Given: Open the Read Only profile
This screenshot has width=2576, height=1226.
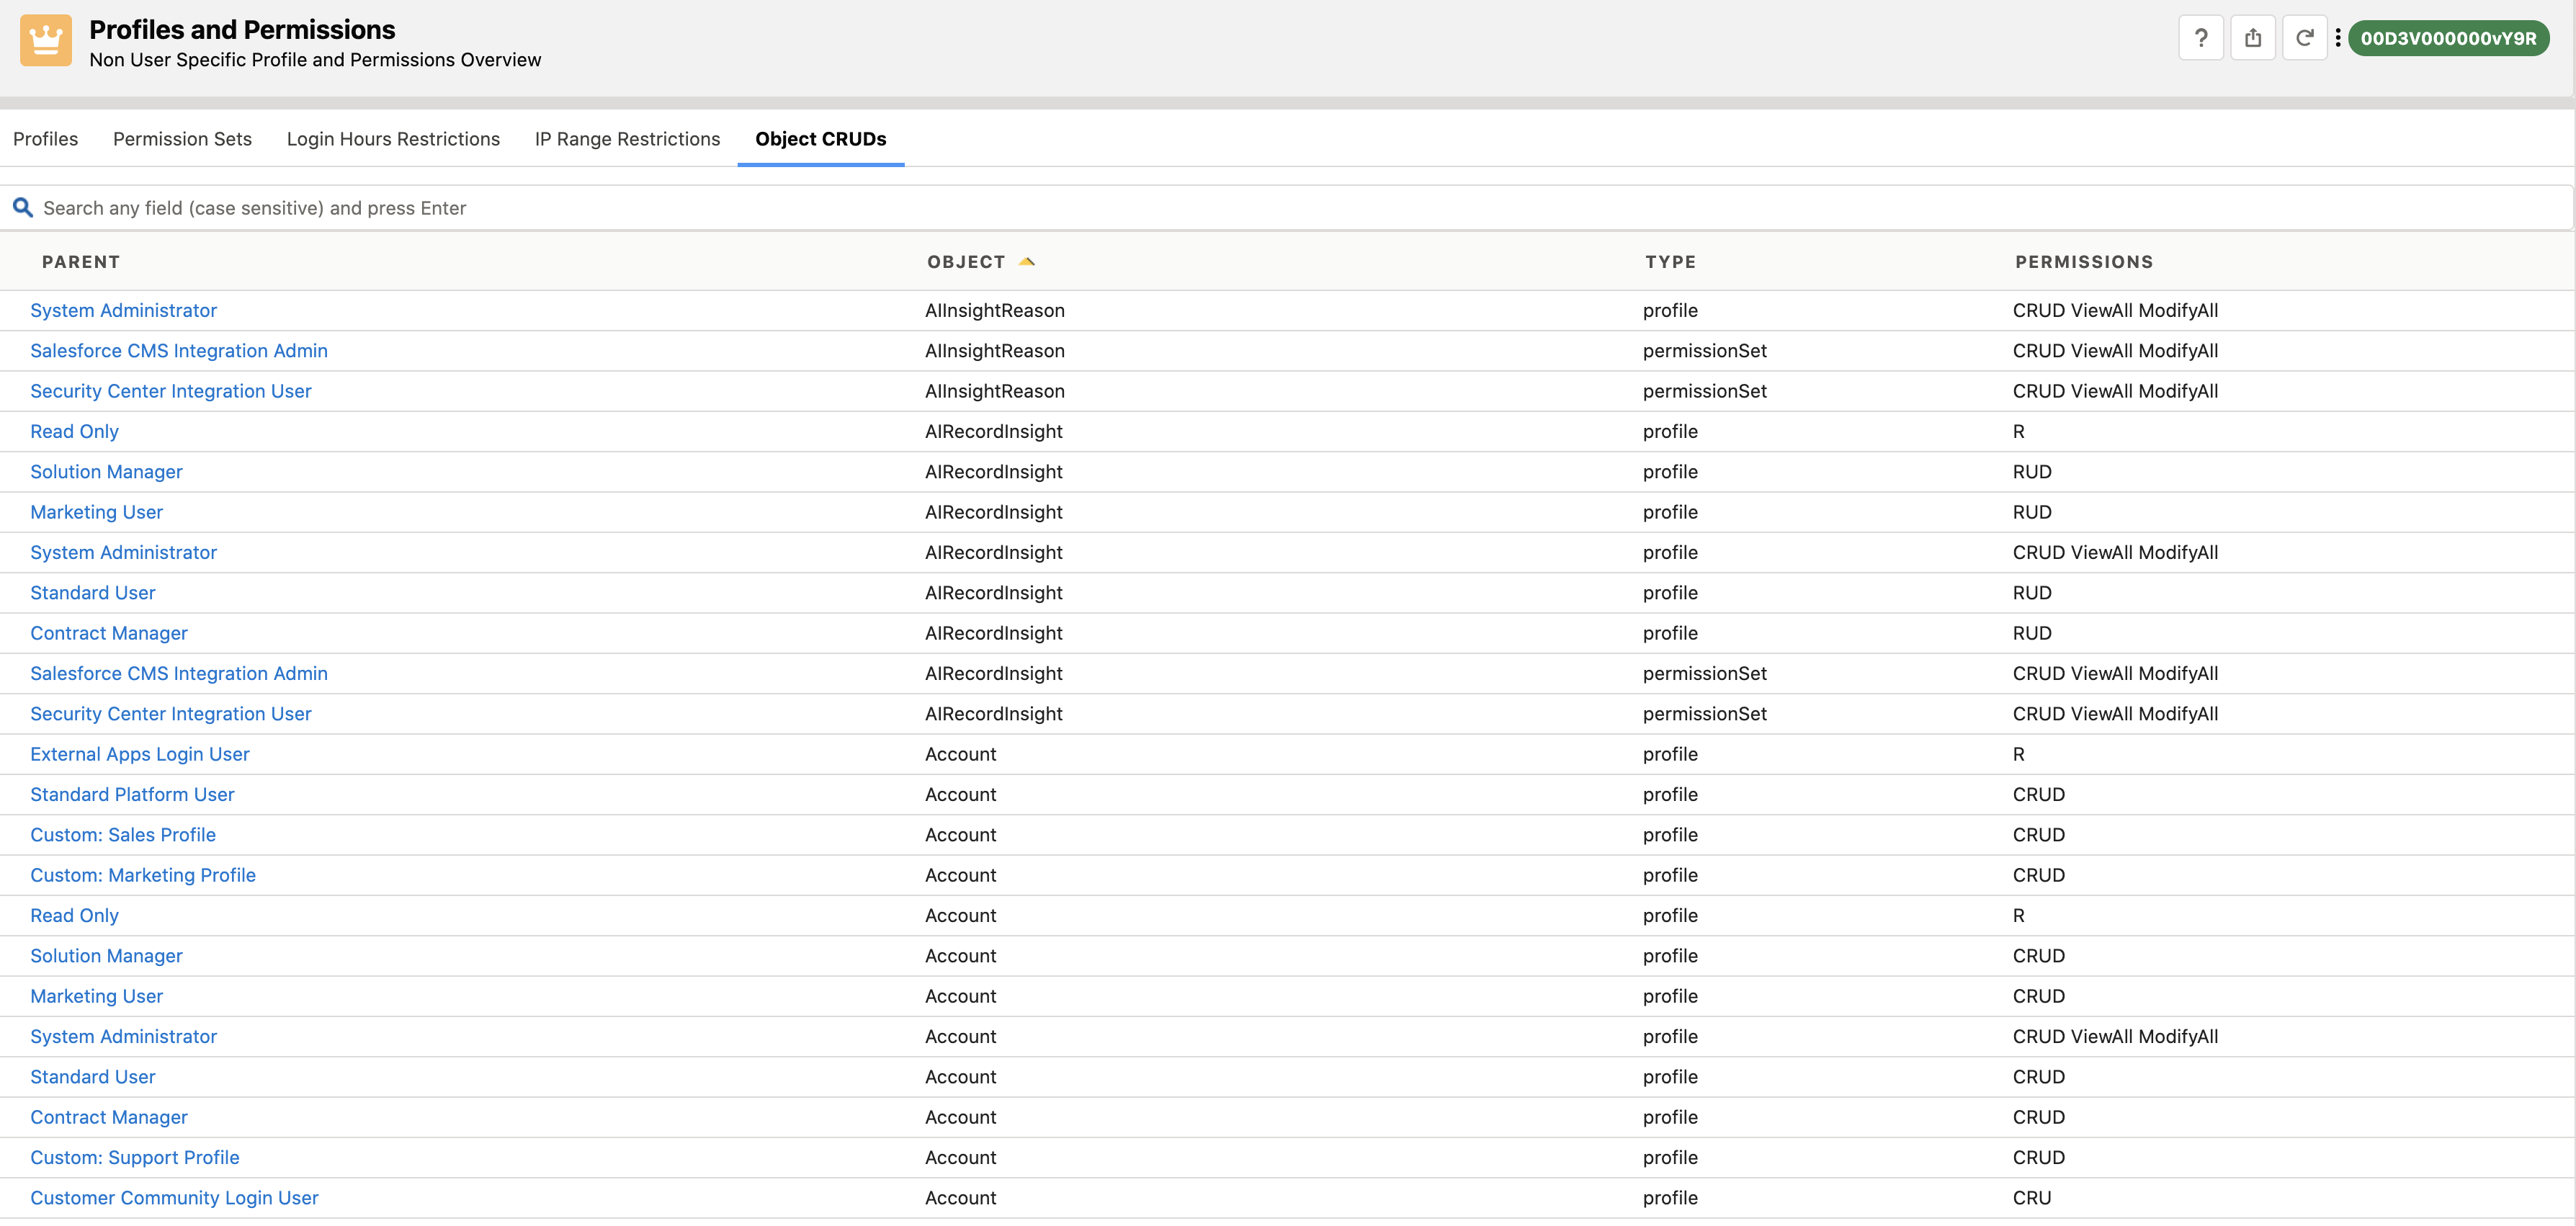Looking at the screenshot, I should 74,431.
